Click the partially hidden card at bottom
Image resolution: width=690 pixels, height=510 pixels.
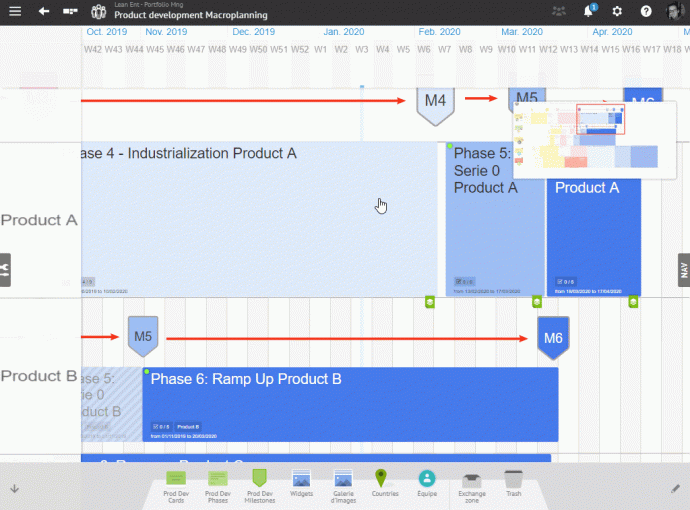316,458
